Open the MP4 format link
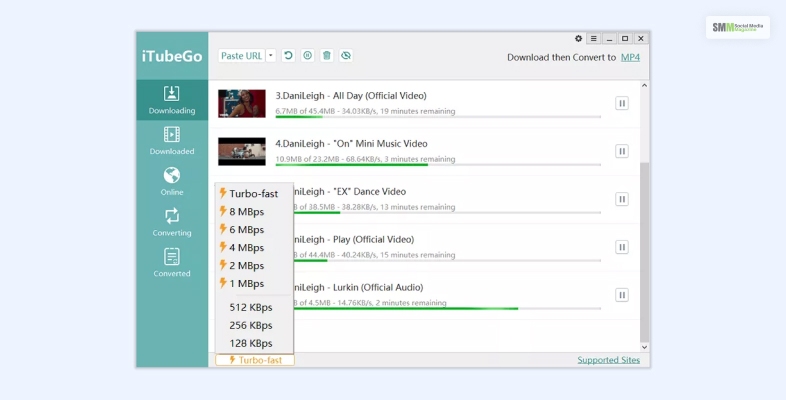The width and height of the screenshot is (786, 400). [630, 57]
